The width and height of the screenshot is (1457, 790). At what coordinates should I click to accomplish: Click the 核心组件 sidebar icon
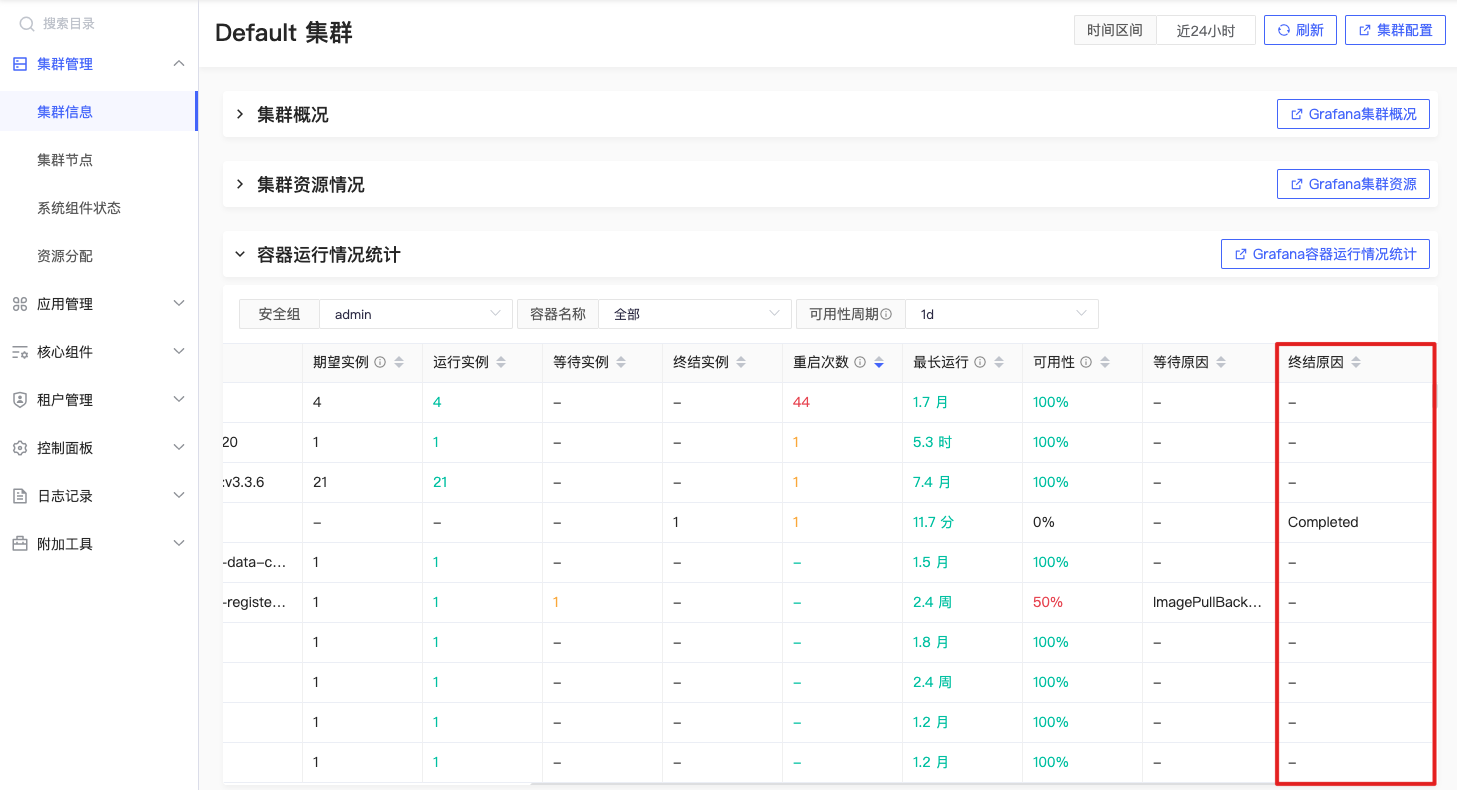click(19, 352)
